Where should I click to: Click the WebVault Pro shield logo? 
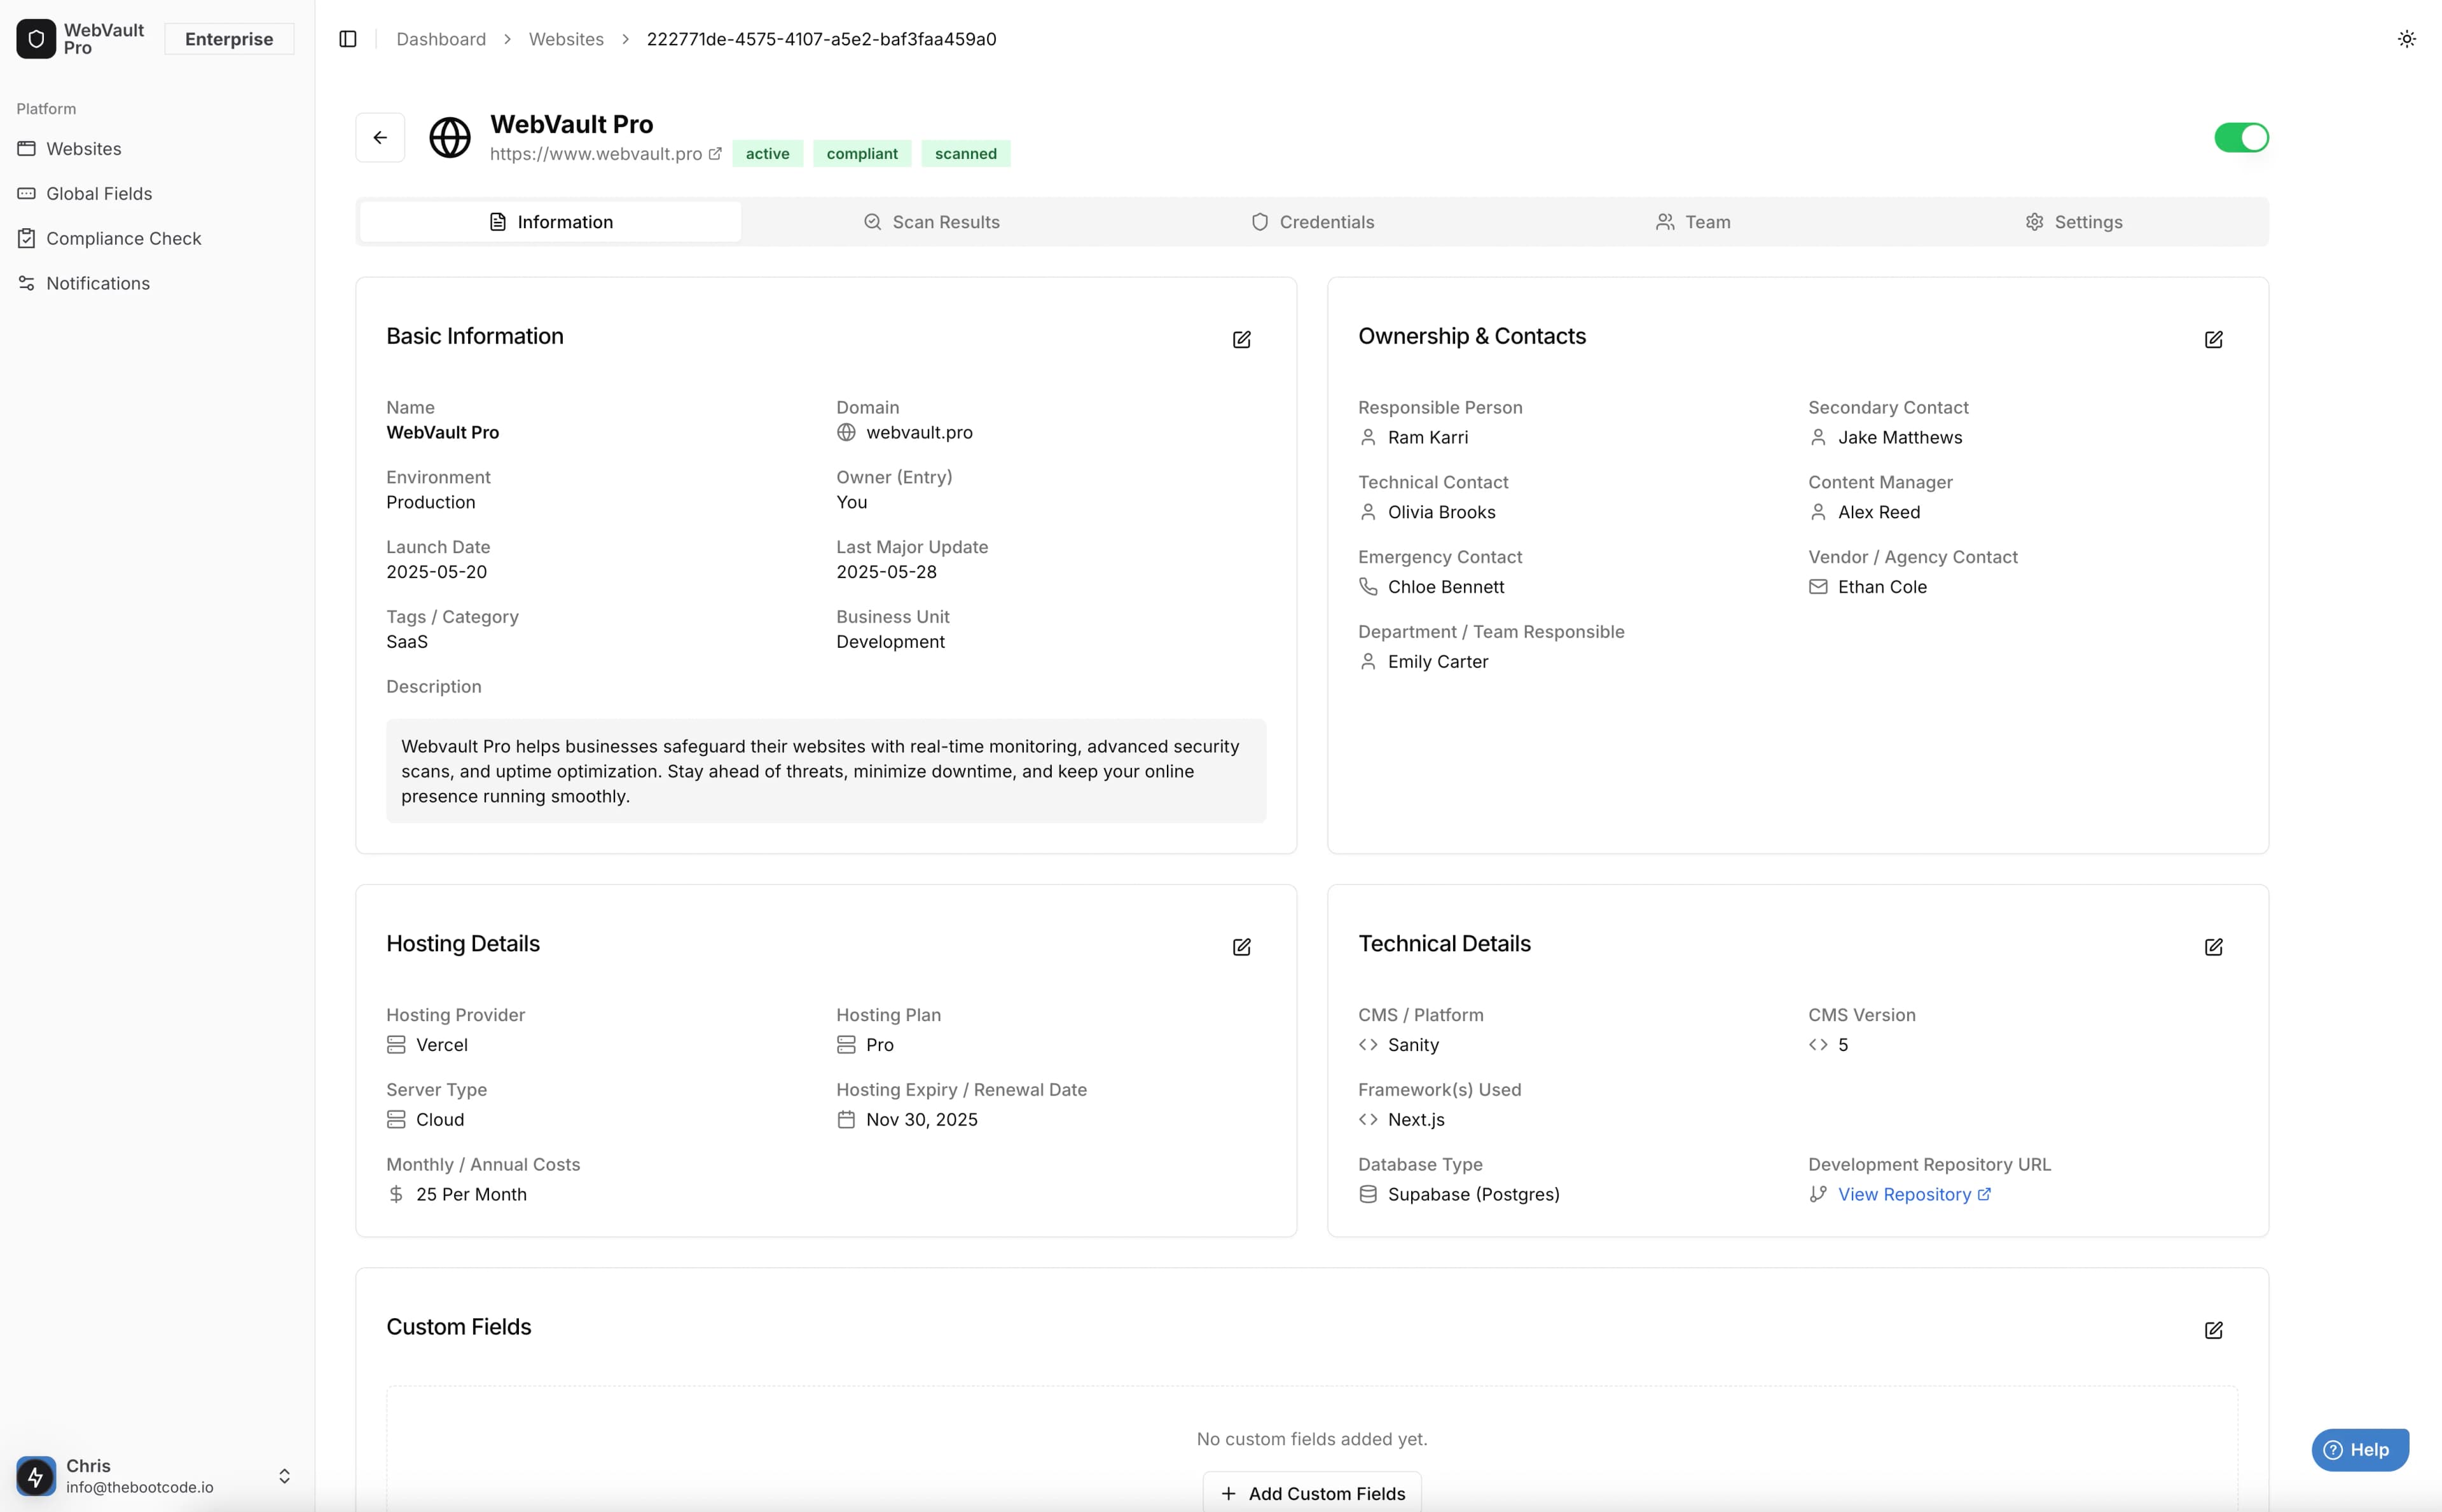coord(36,39)
